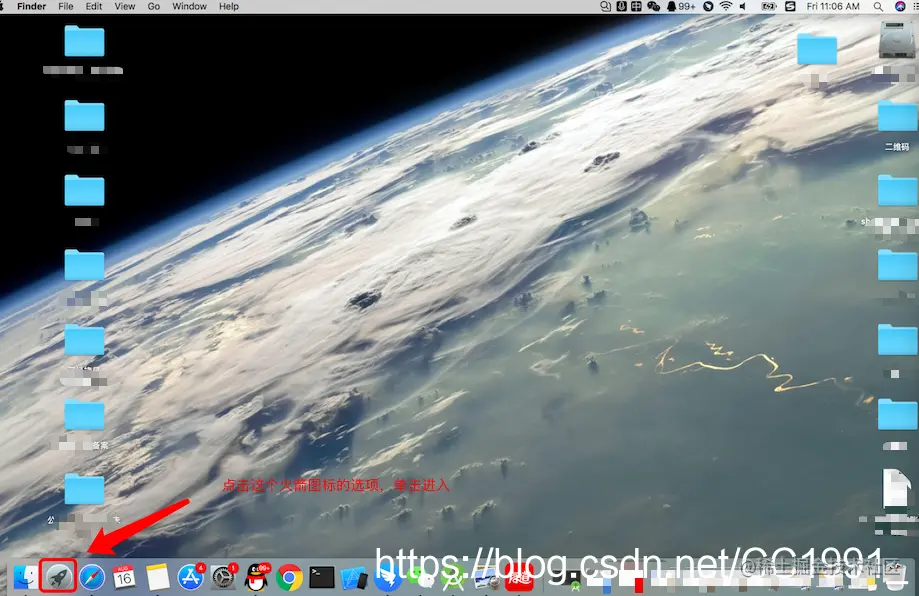Select the hard drive icon on desktop

[x=897, y=40]
